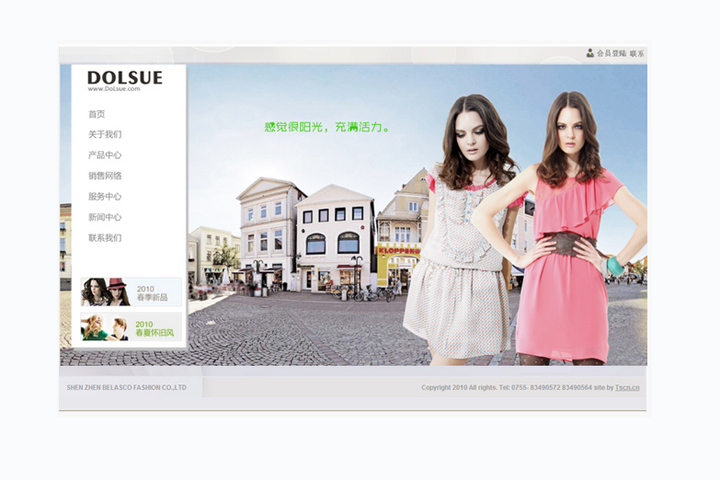The height and width of the screenshot is (480, 720).
Task: Click the www.DoLsue.com URL text
Action: tap(113, 89)
